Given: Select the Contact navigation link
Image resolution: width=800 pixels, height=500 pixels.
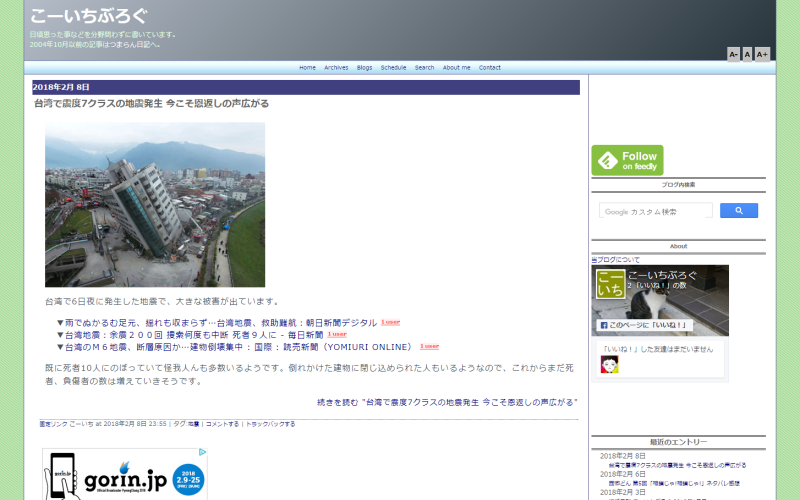Looking at the screenshot, I should click(x=490, y=67).
